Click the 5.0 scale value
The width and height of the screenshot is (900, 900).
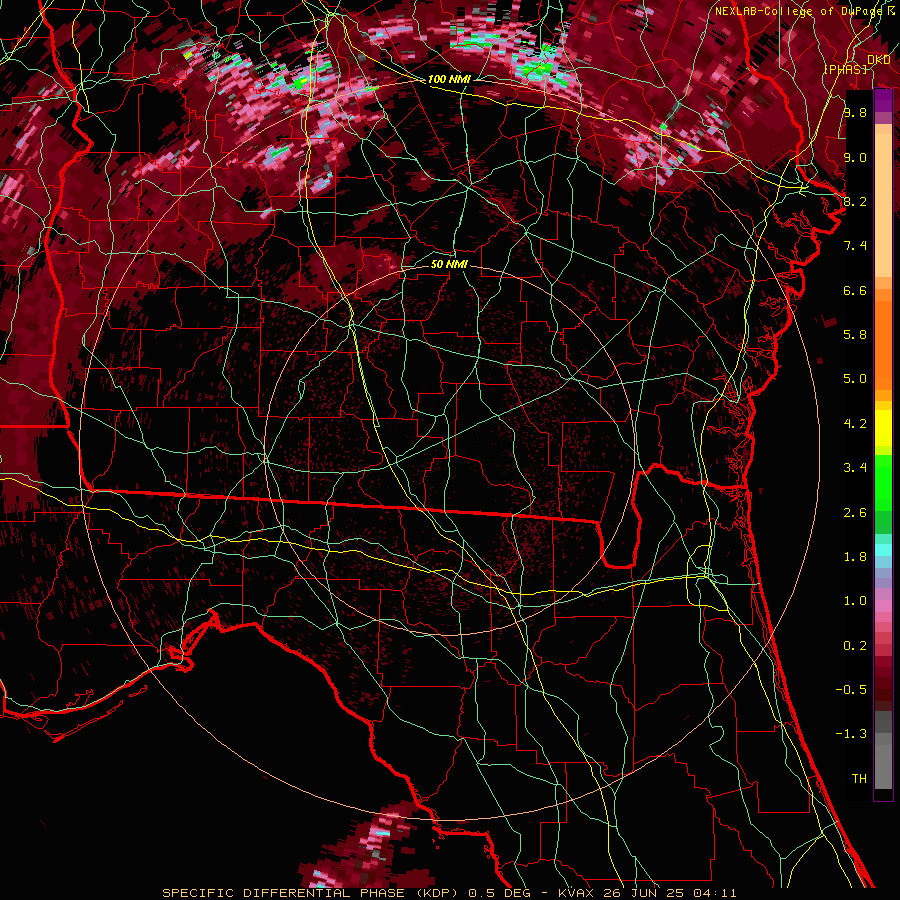coord(855,379)
